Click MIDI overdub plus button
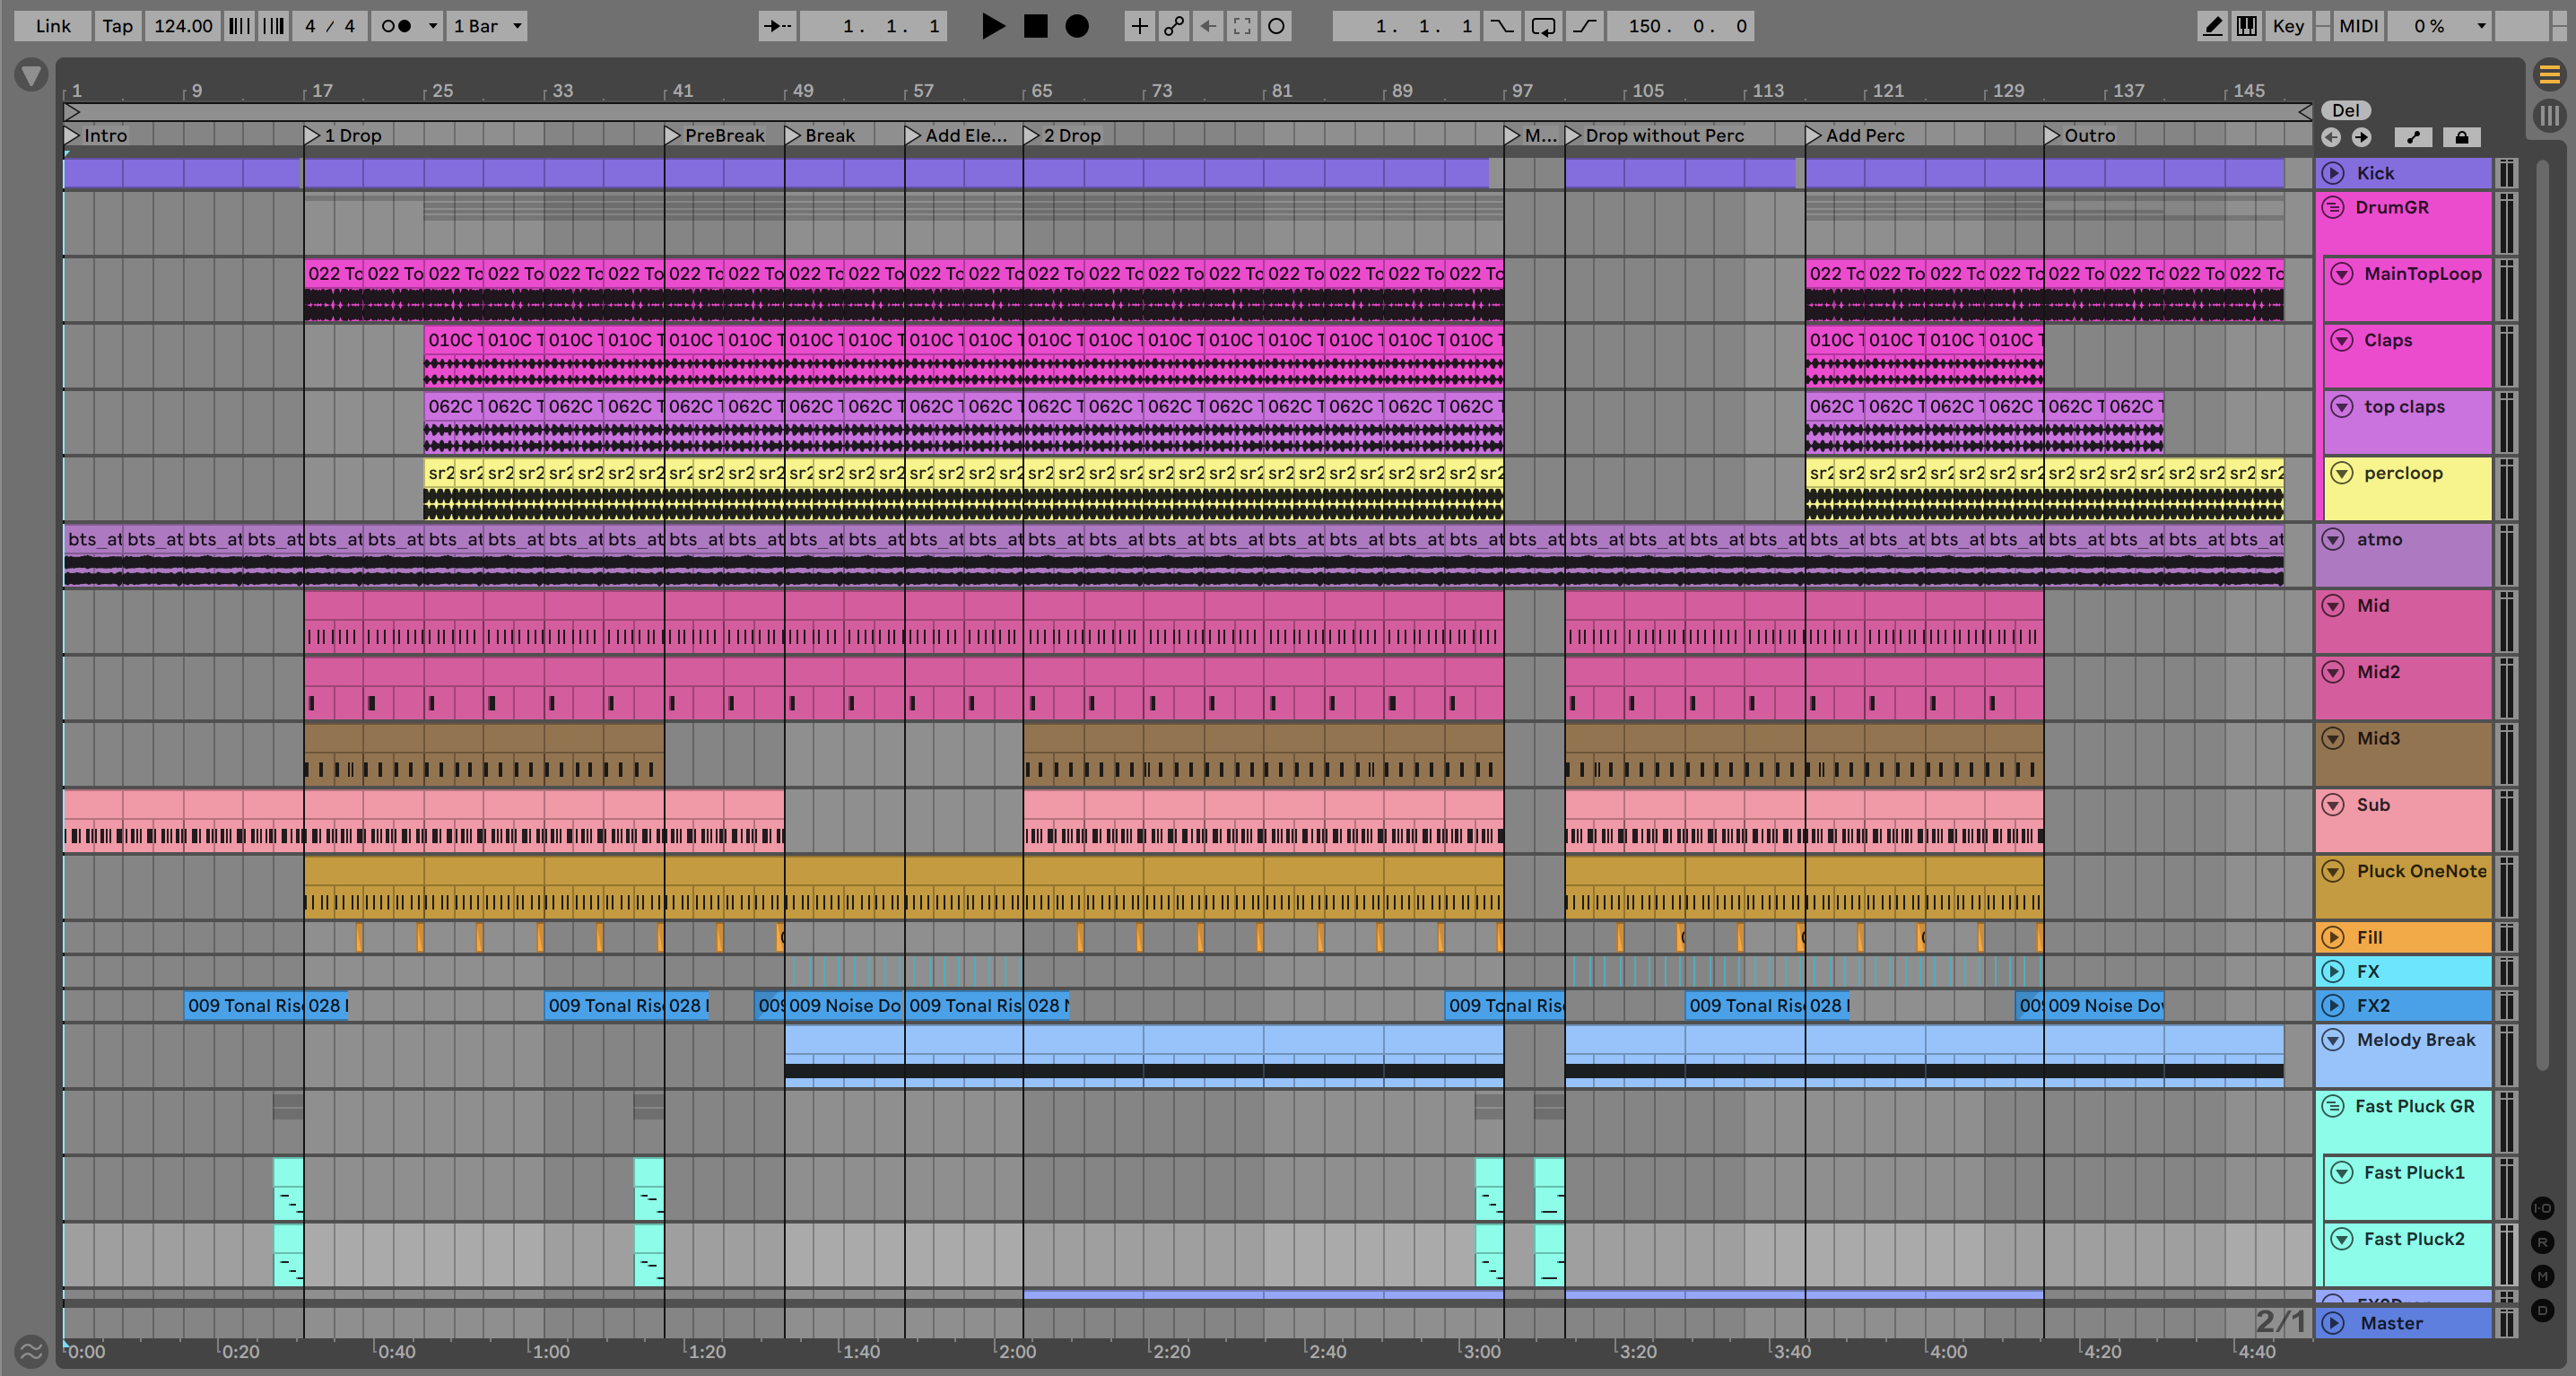The image size is (2576, 1376). point(1138,26)
